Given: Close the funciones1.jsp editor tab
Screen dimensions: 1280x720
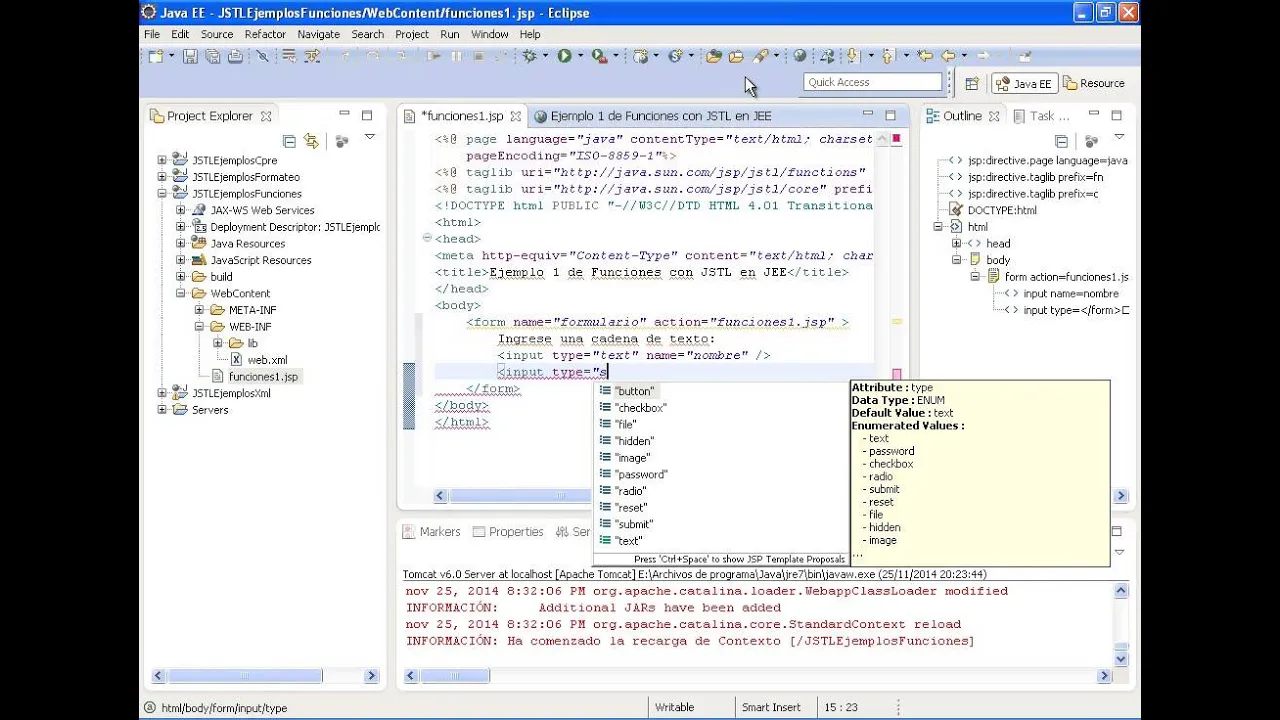Looking at the screenshot, I should 515,116.
